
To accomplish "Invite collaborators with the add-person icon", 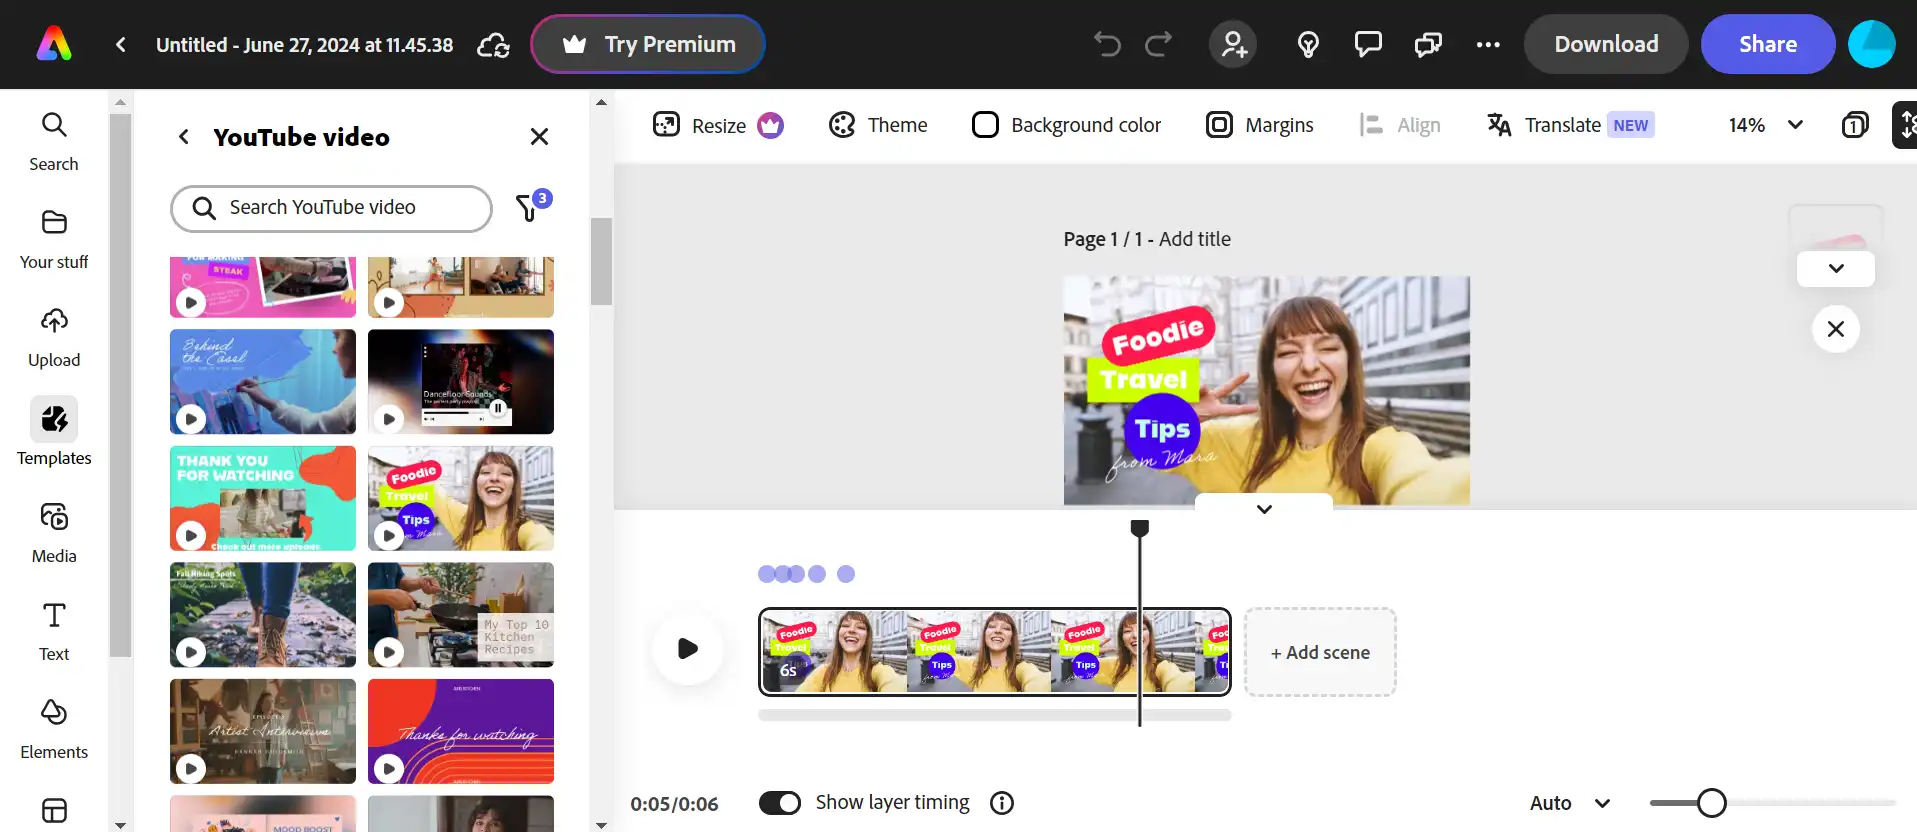I will coord(1234,44).
